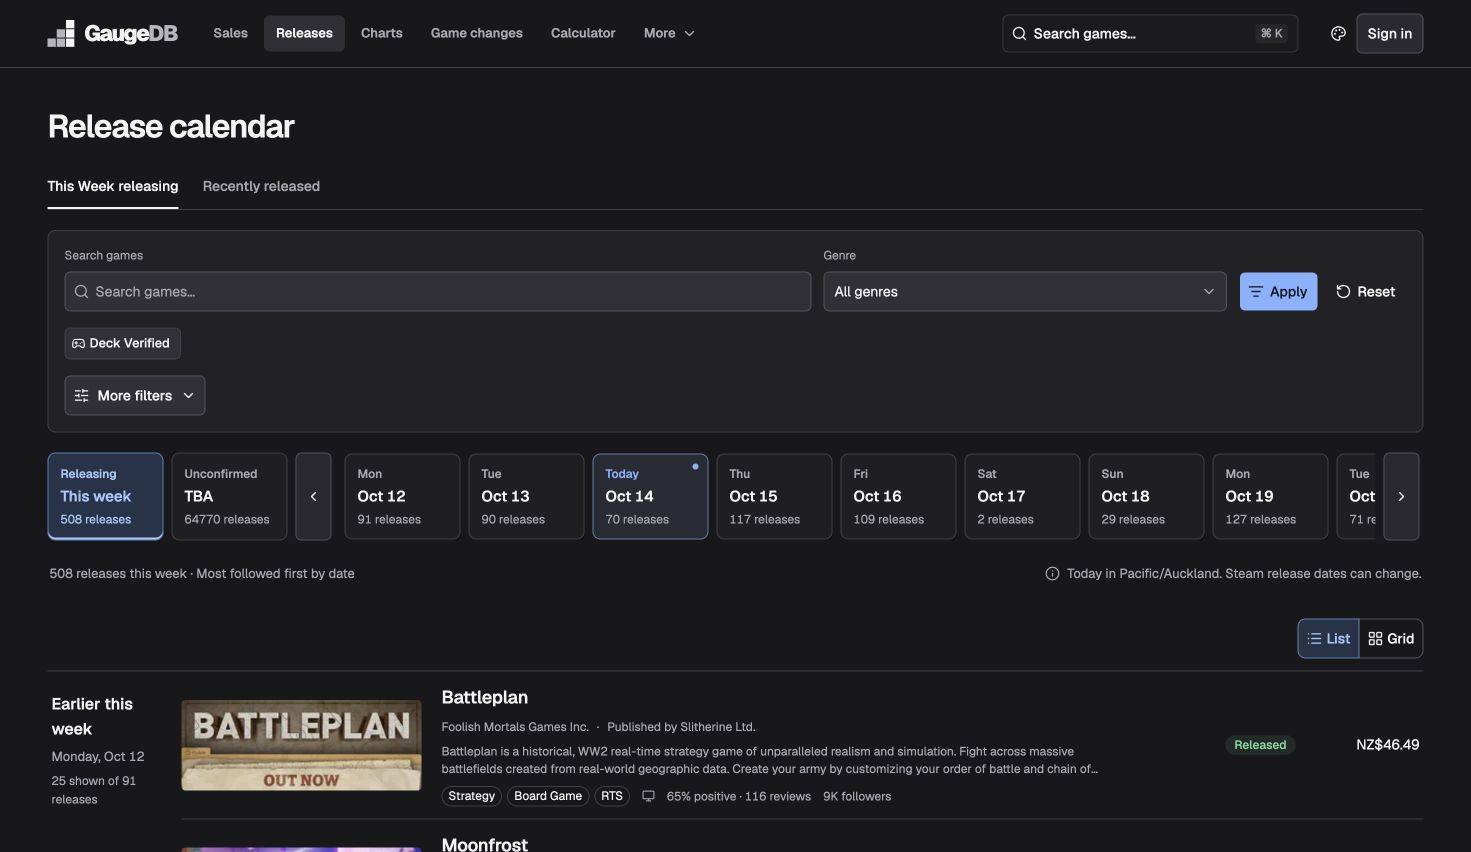Focus the top Search games box
Viewport: 1471px width, 852px height.
1150,33
